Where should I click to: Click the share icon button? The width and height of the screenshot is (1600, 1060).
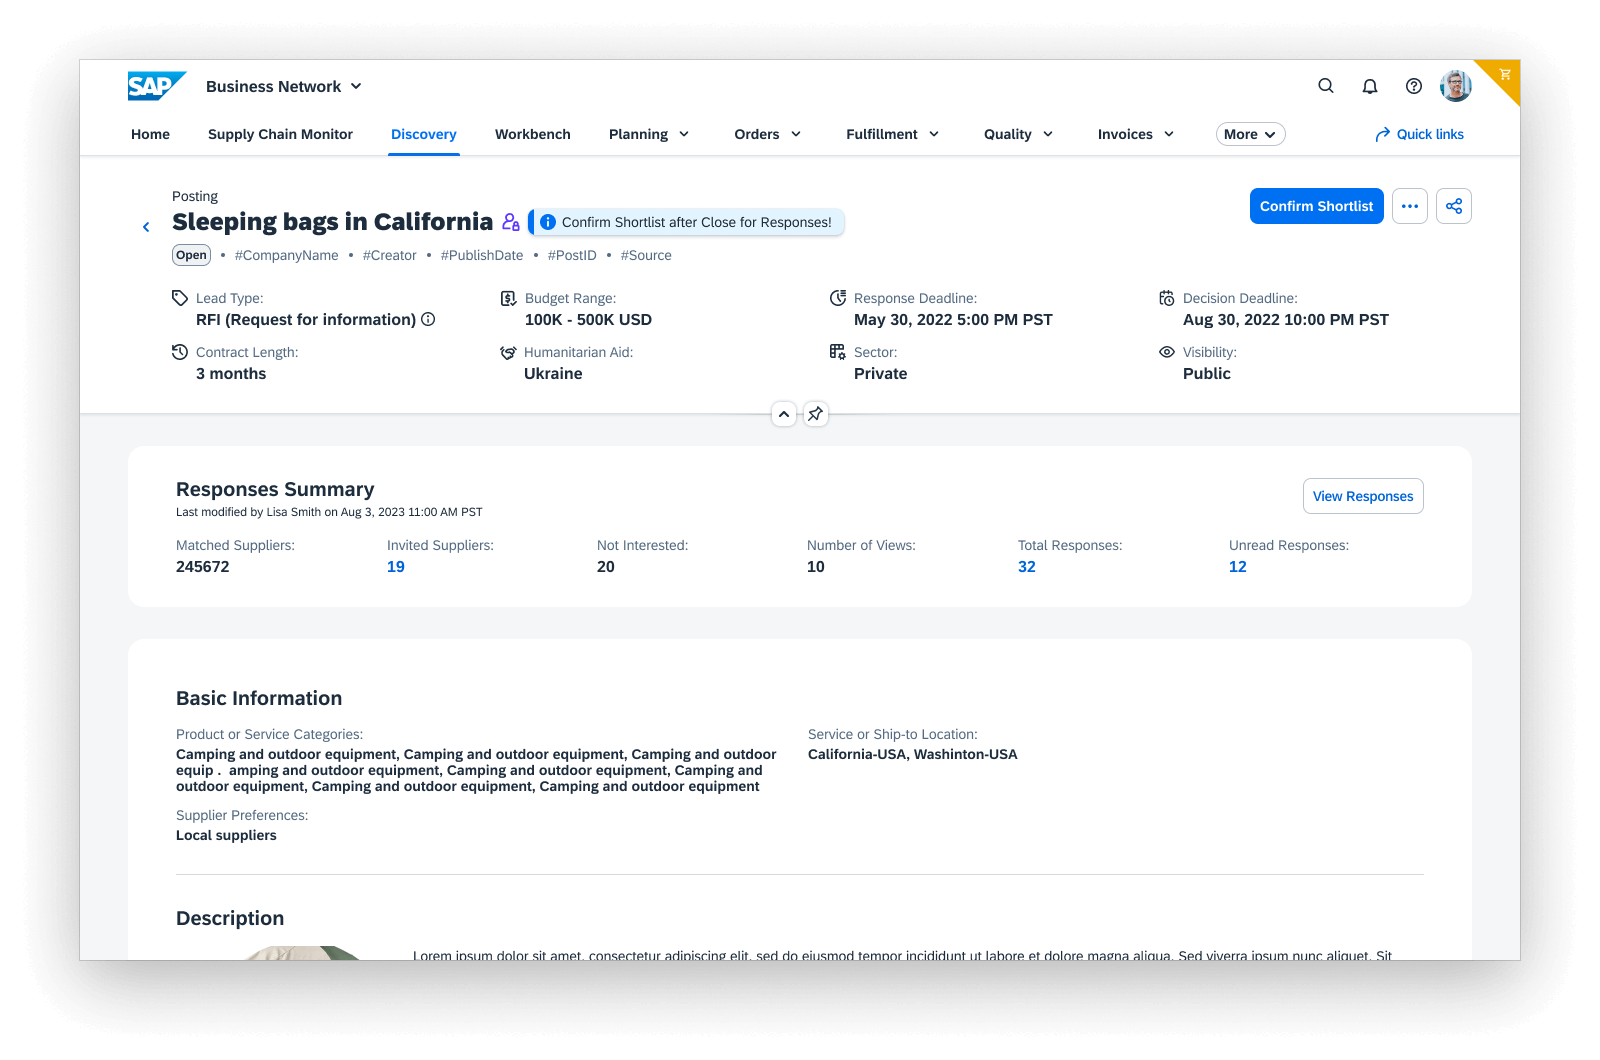(x=1454, y=206)
